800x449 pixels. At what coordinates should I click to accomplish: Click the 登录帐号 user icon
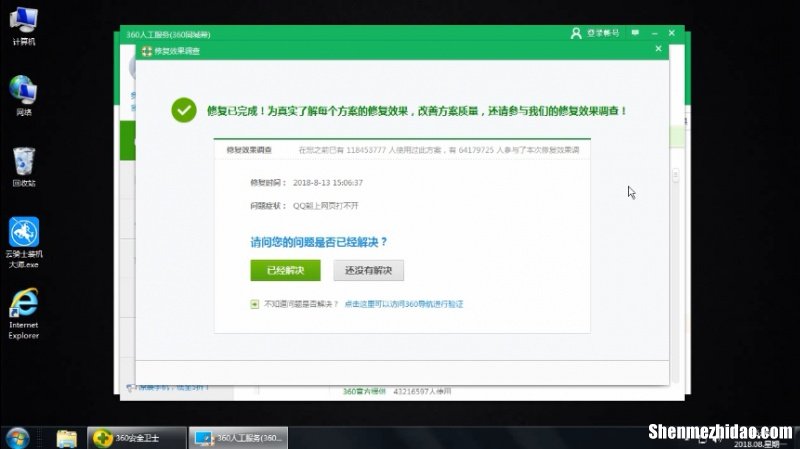576,34
